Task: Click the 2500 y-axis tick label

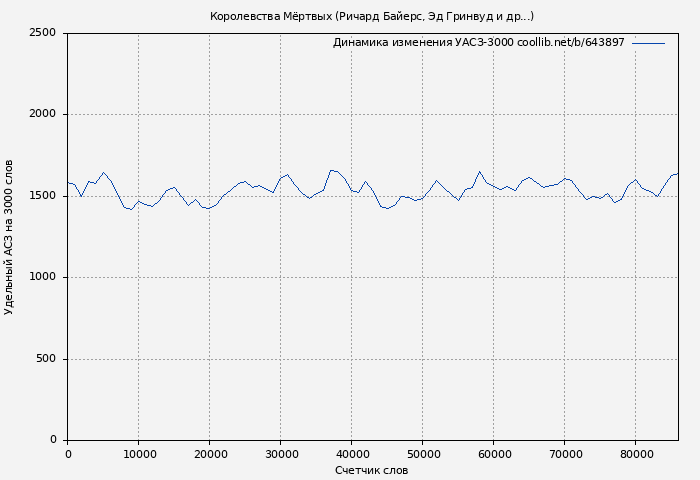Action: 42,33
